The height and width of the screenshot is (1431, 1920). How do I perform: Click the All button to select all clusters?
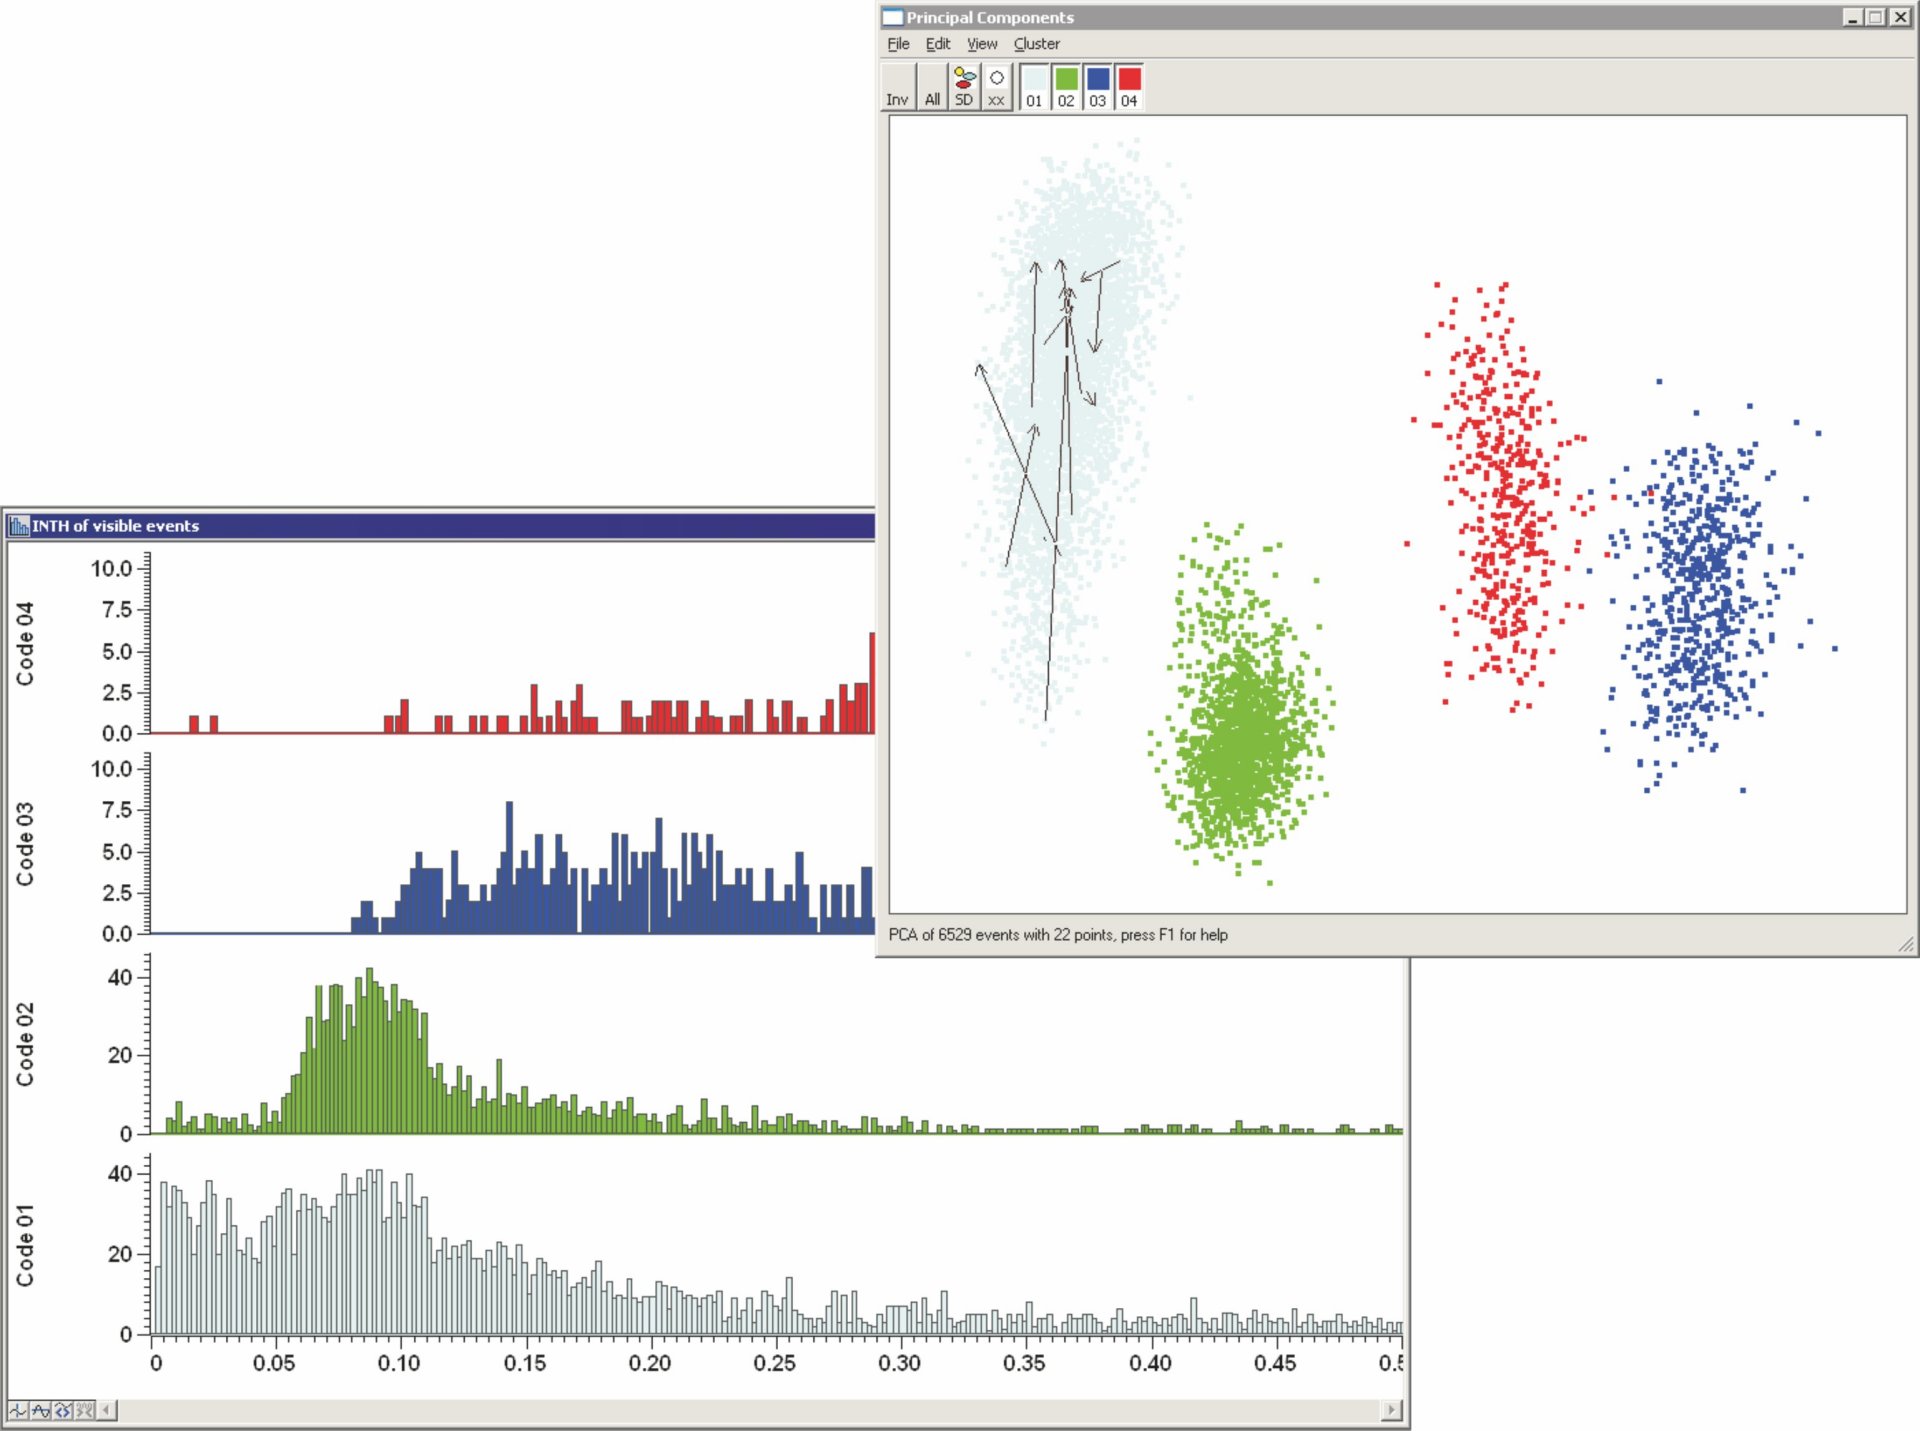click(x=931, y=87)
